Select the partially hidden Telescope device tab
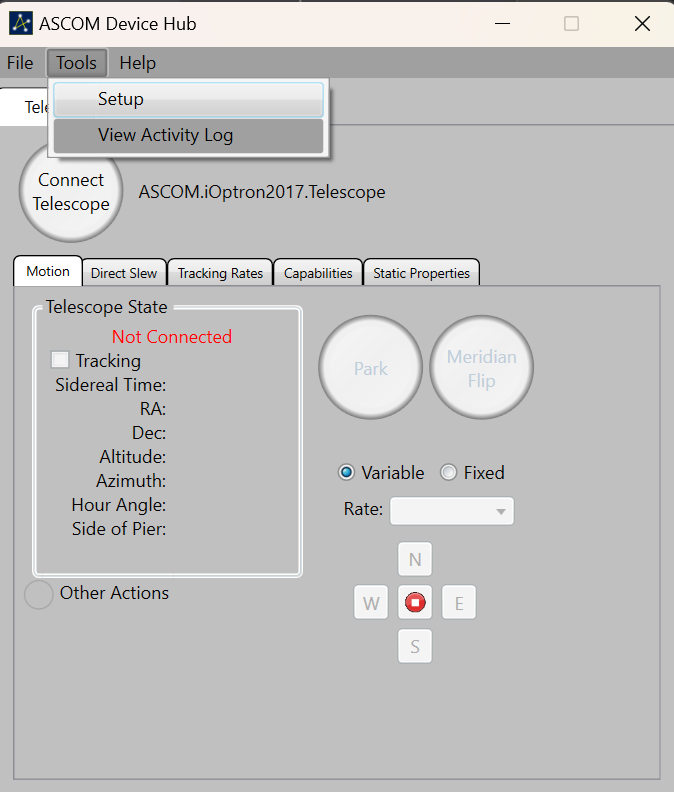The image size is (674, 792). [x=25, y=107]
